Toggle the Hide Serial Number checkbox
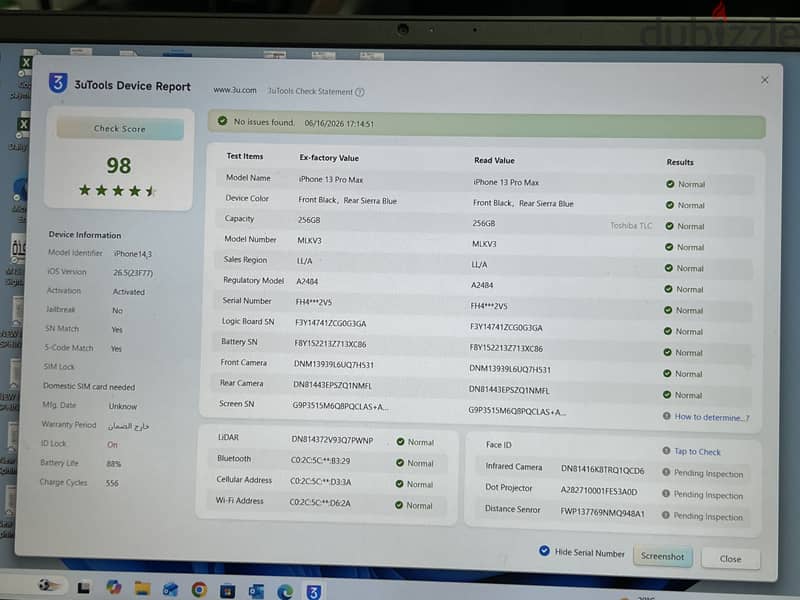Screen dimensions: 800x600 (544, 551)
